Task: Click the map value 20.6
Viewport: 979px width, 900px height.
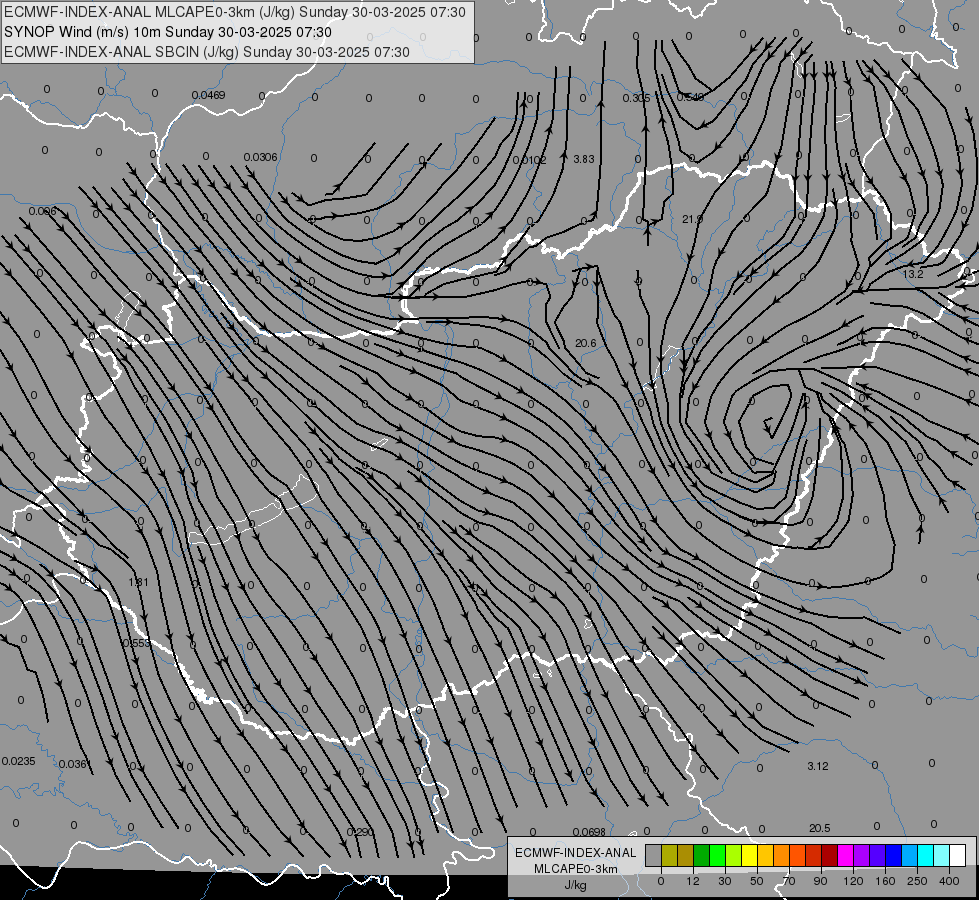Action: [x=586, y=344]
